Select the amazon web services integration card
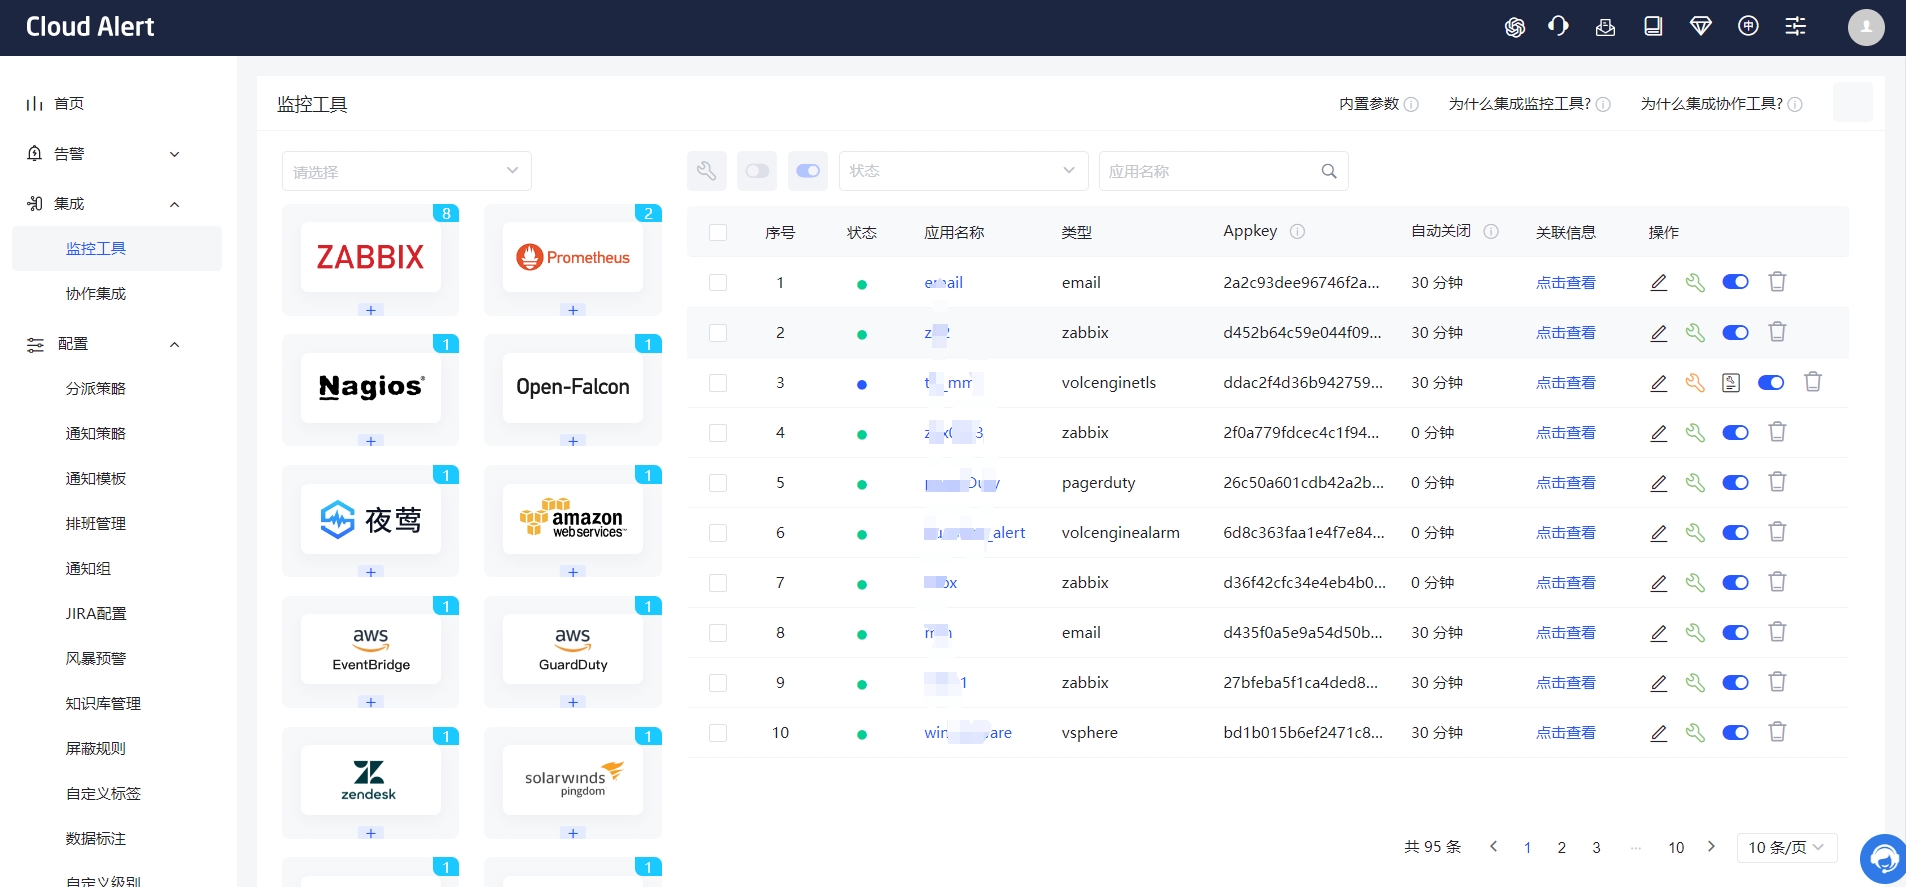1906x887 pixels. pyautogui.click(x=573, y=518)
